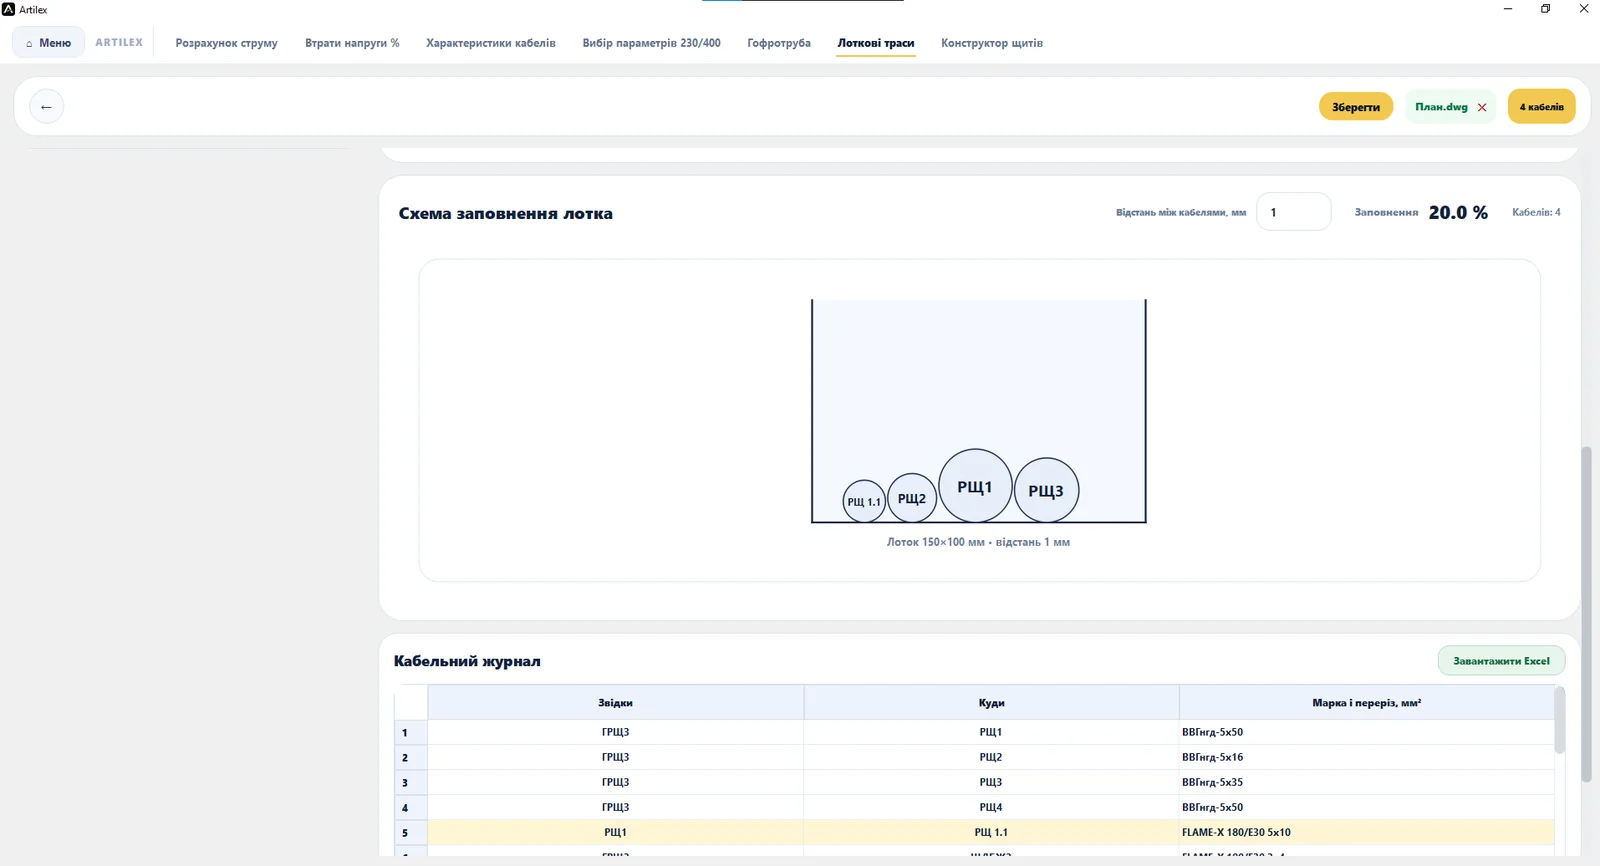Click FLAME-X 180/E30 5x10 cell
Image resolution: width=1600 pixels, height=866 pixels.
pos(1366,832)
